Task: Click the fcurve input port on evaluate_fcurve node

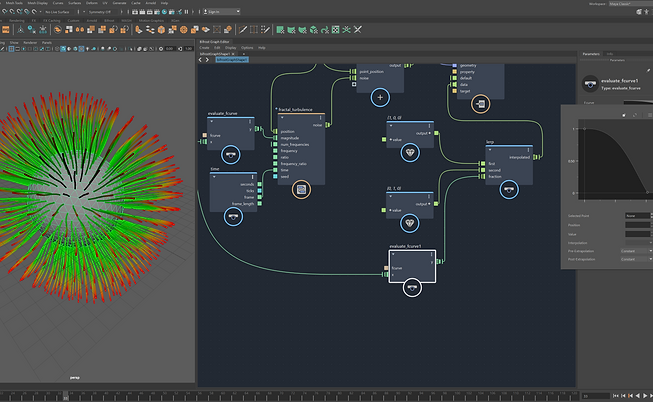Action: click(x=204, y=135)
